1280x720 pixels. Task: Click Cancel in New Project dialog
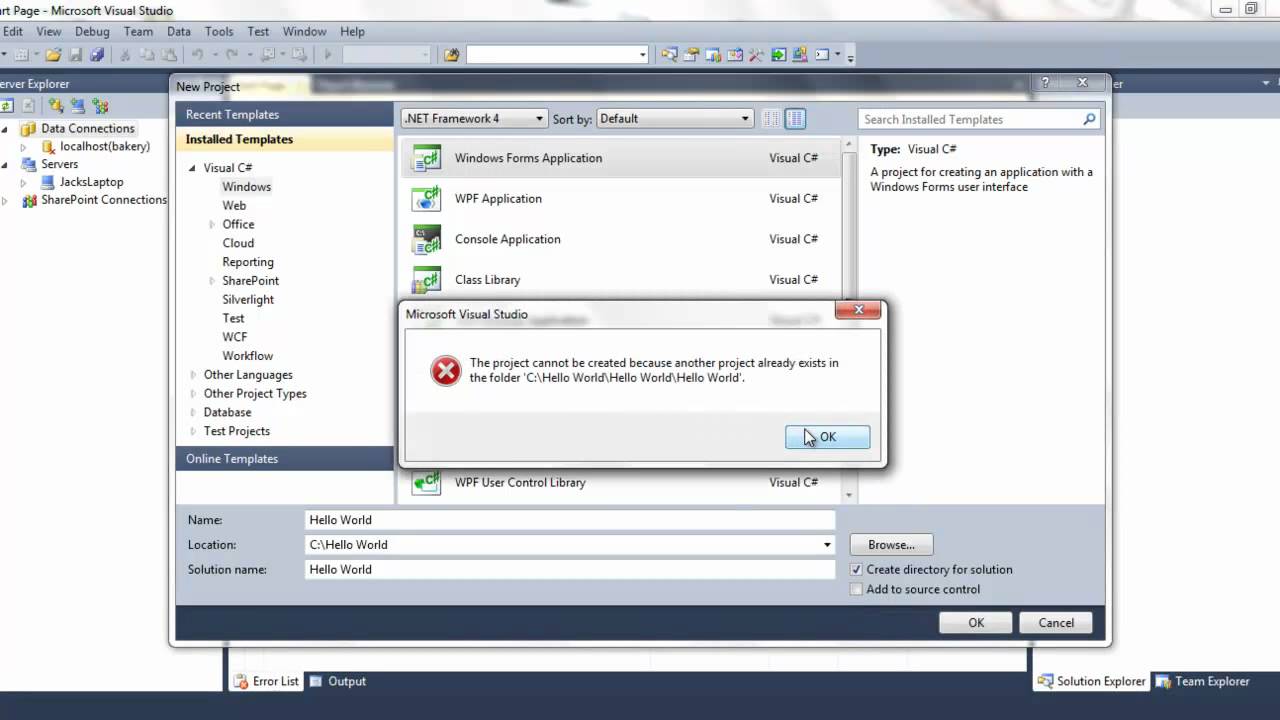1056,622
